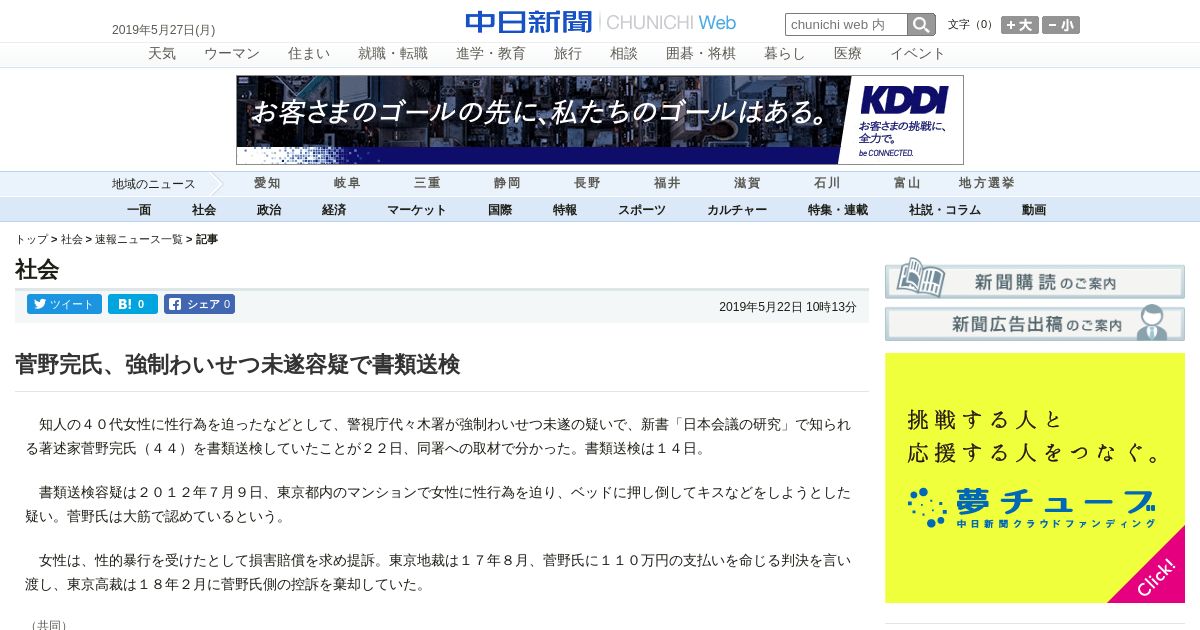Open the 新聞広告出稿のご案内 banner
Screen dimensions: 1200x630
[x=1035, y=323]
